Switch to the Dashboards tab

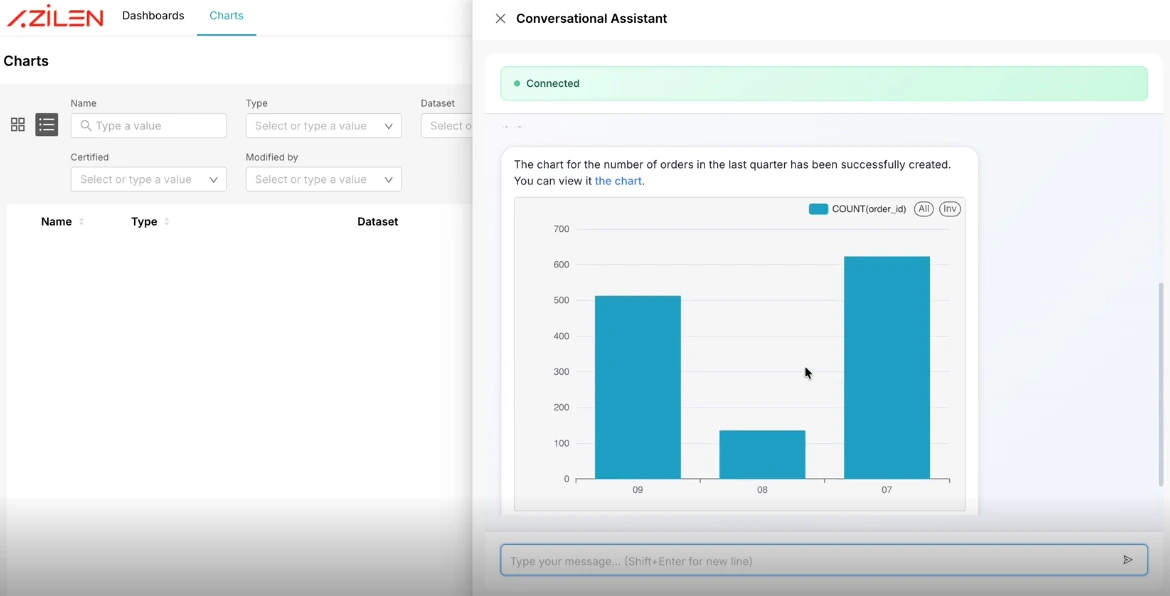152,15
